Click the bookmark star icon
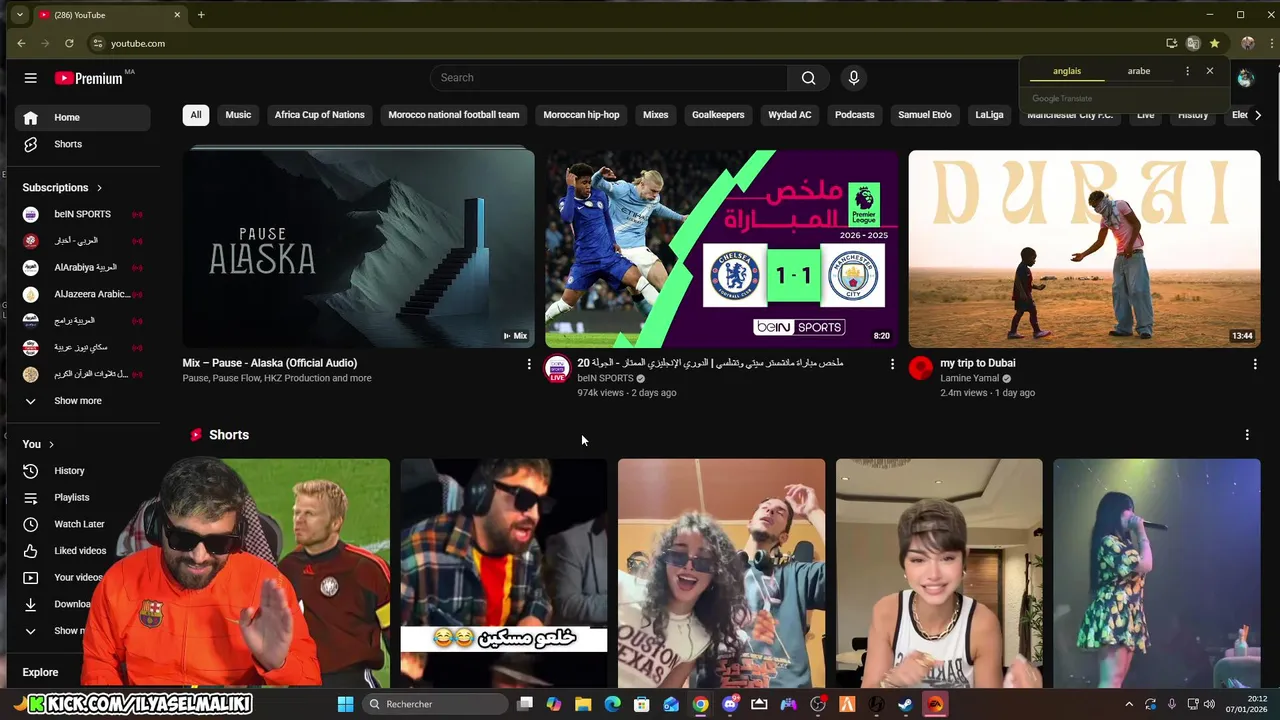 point(1214,43)
